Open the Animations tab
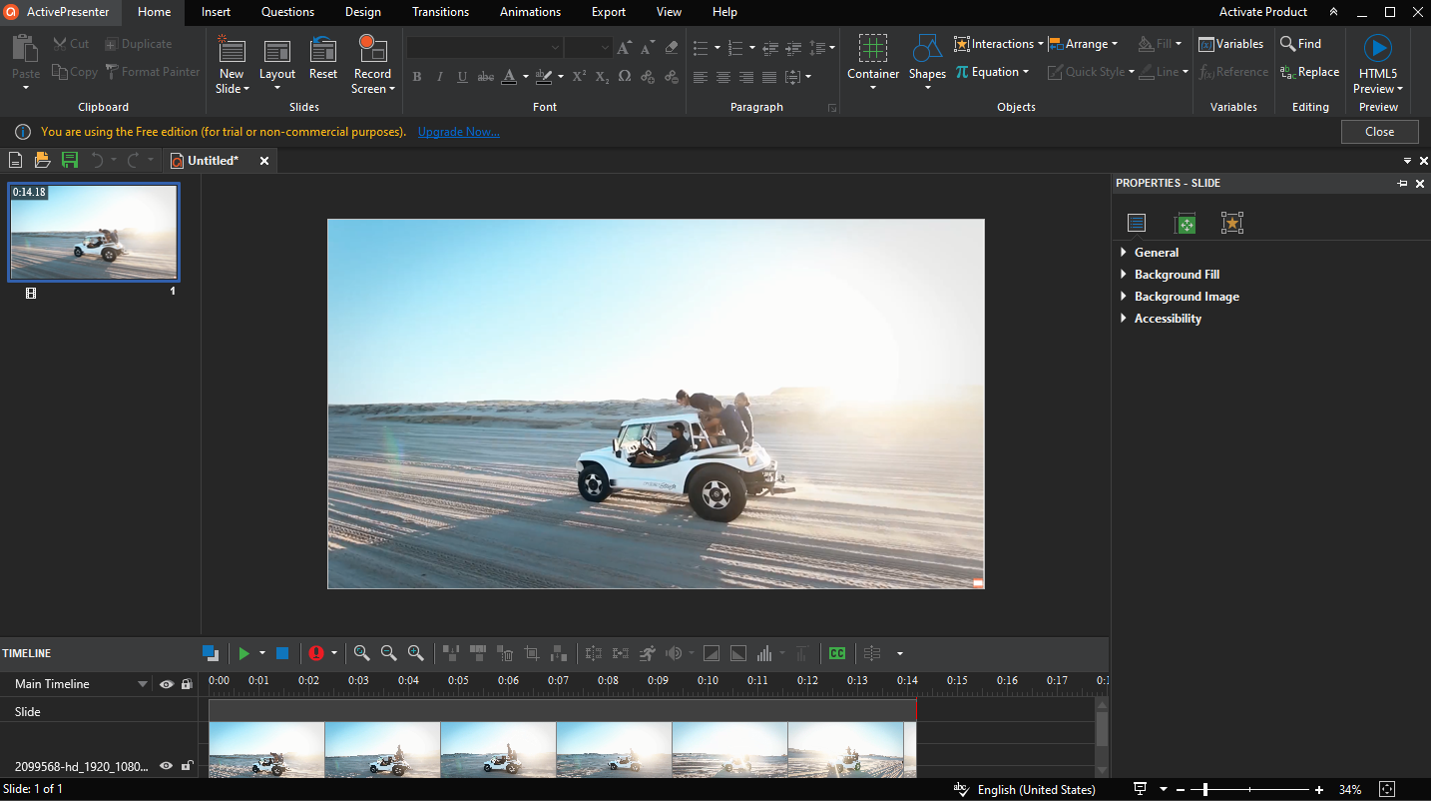 coord(530,12)
